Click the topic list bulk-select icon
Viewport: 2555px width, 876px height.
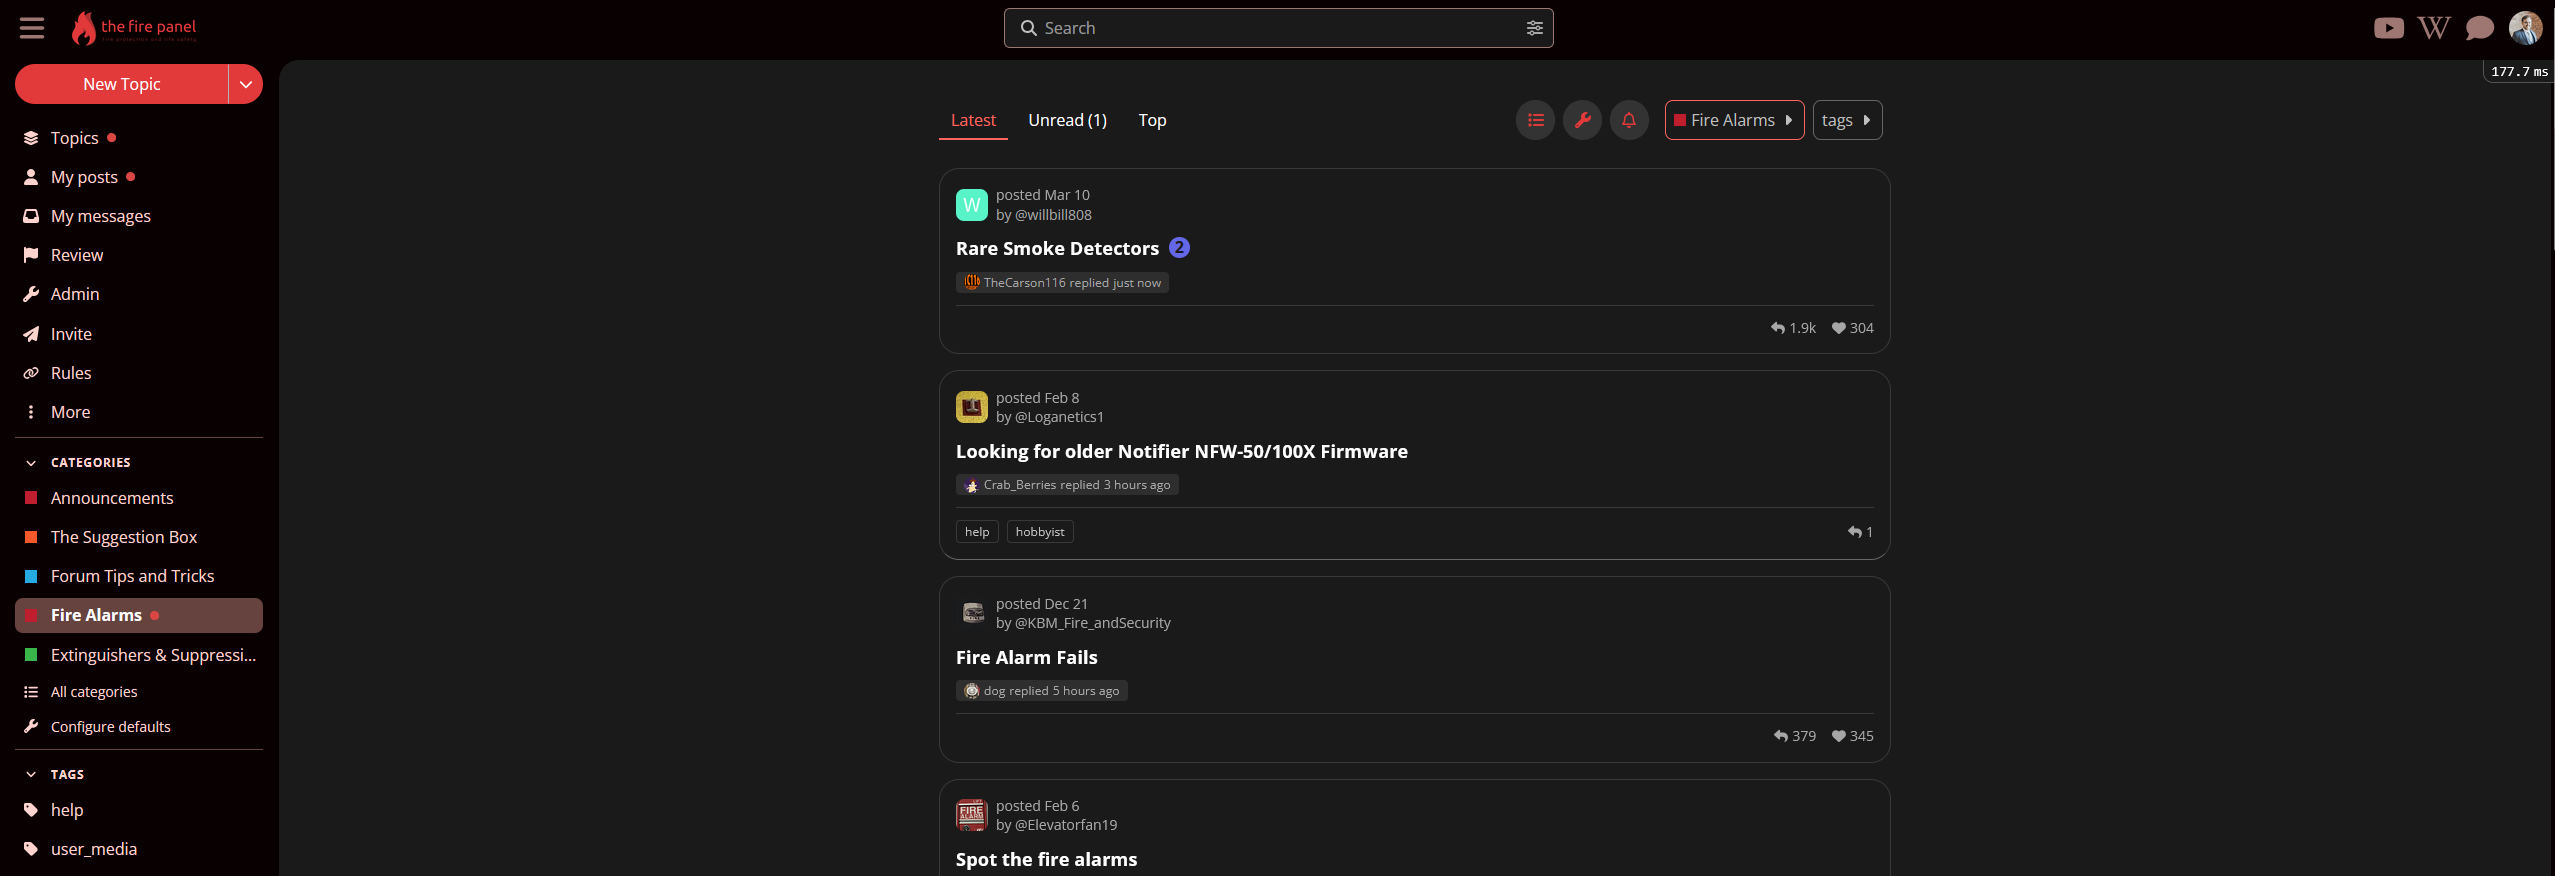tap(1535, 120)
